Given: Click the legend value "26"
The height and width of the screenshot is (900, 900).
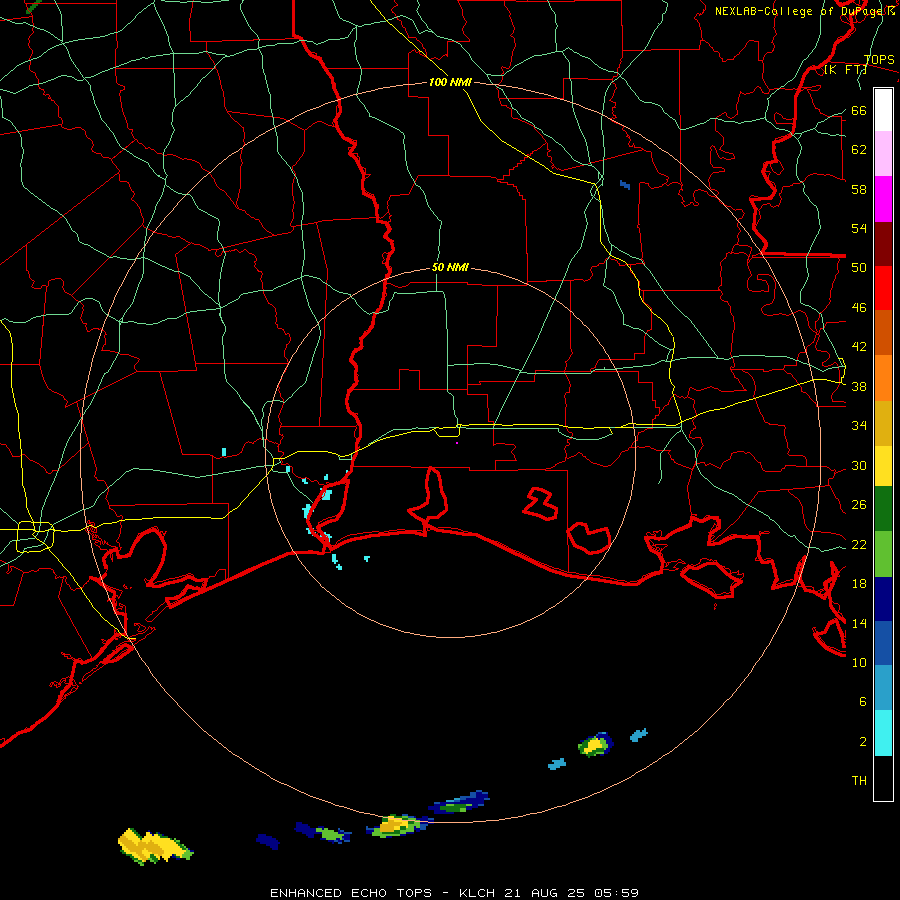Looking at the screenshot, I should tap(859, 505).
